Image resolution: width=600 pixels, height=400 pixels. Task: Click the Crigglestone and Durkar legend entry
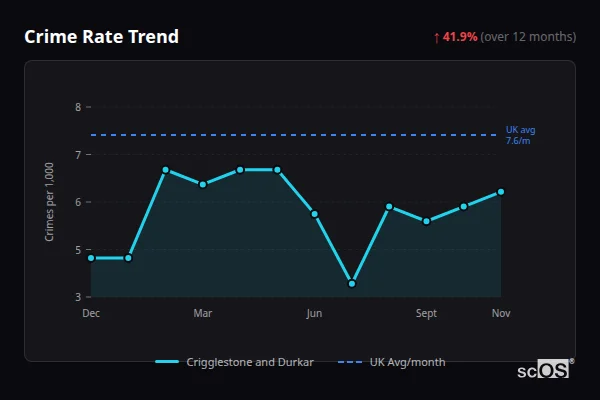(x=235, y=362)
